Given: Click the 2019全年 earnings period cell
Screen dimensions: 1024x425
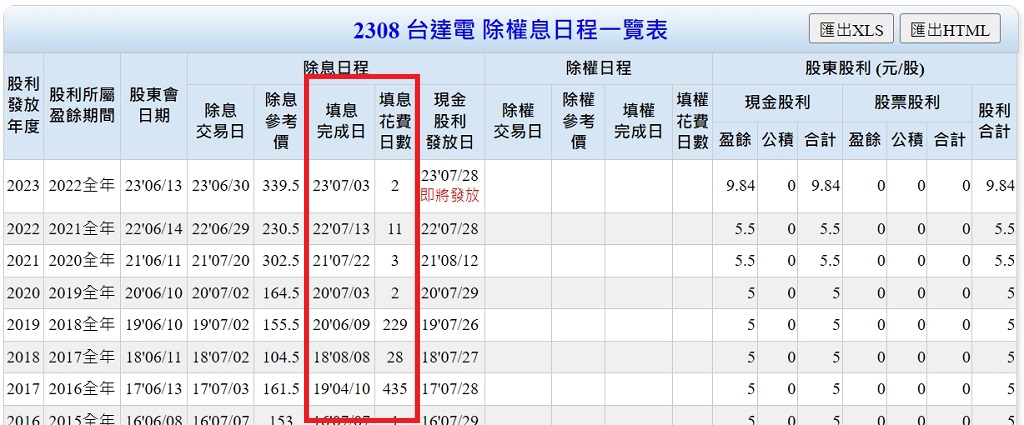Looking at the screenshot, I should [x=82, y=293].
